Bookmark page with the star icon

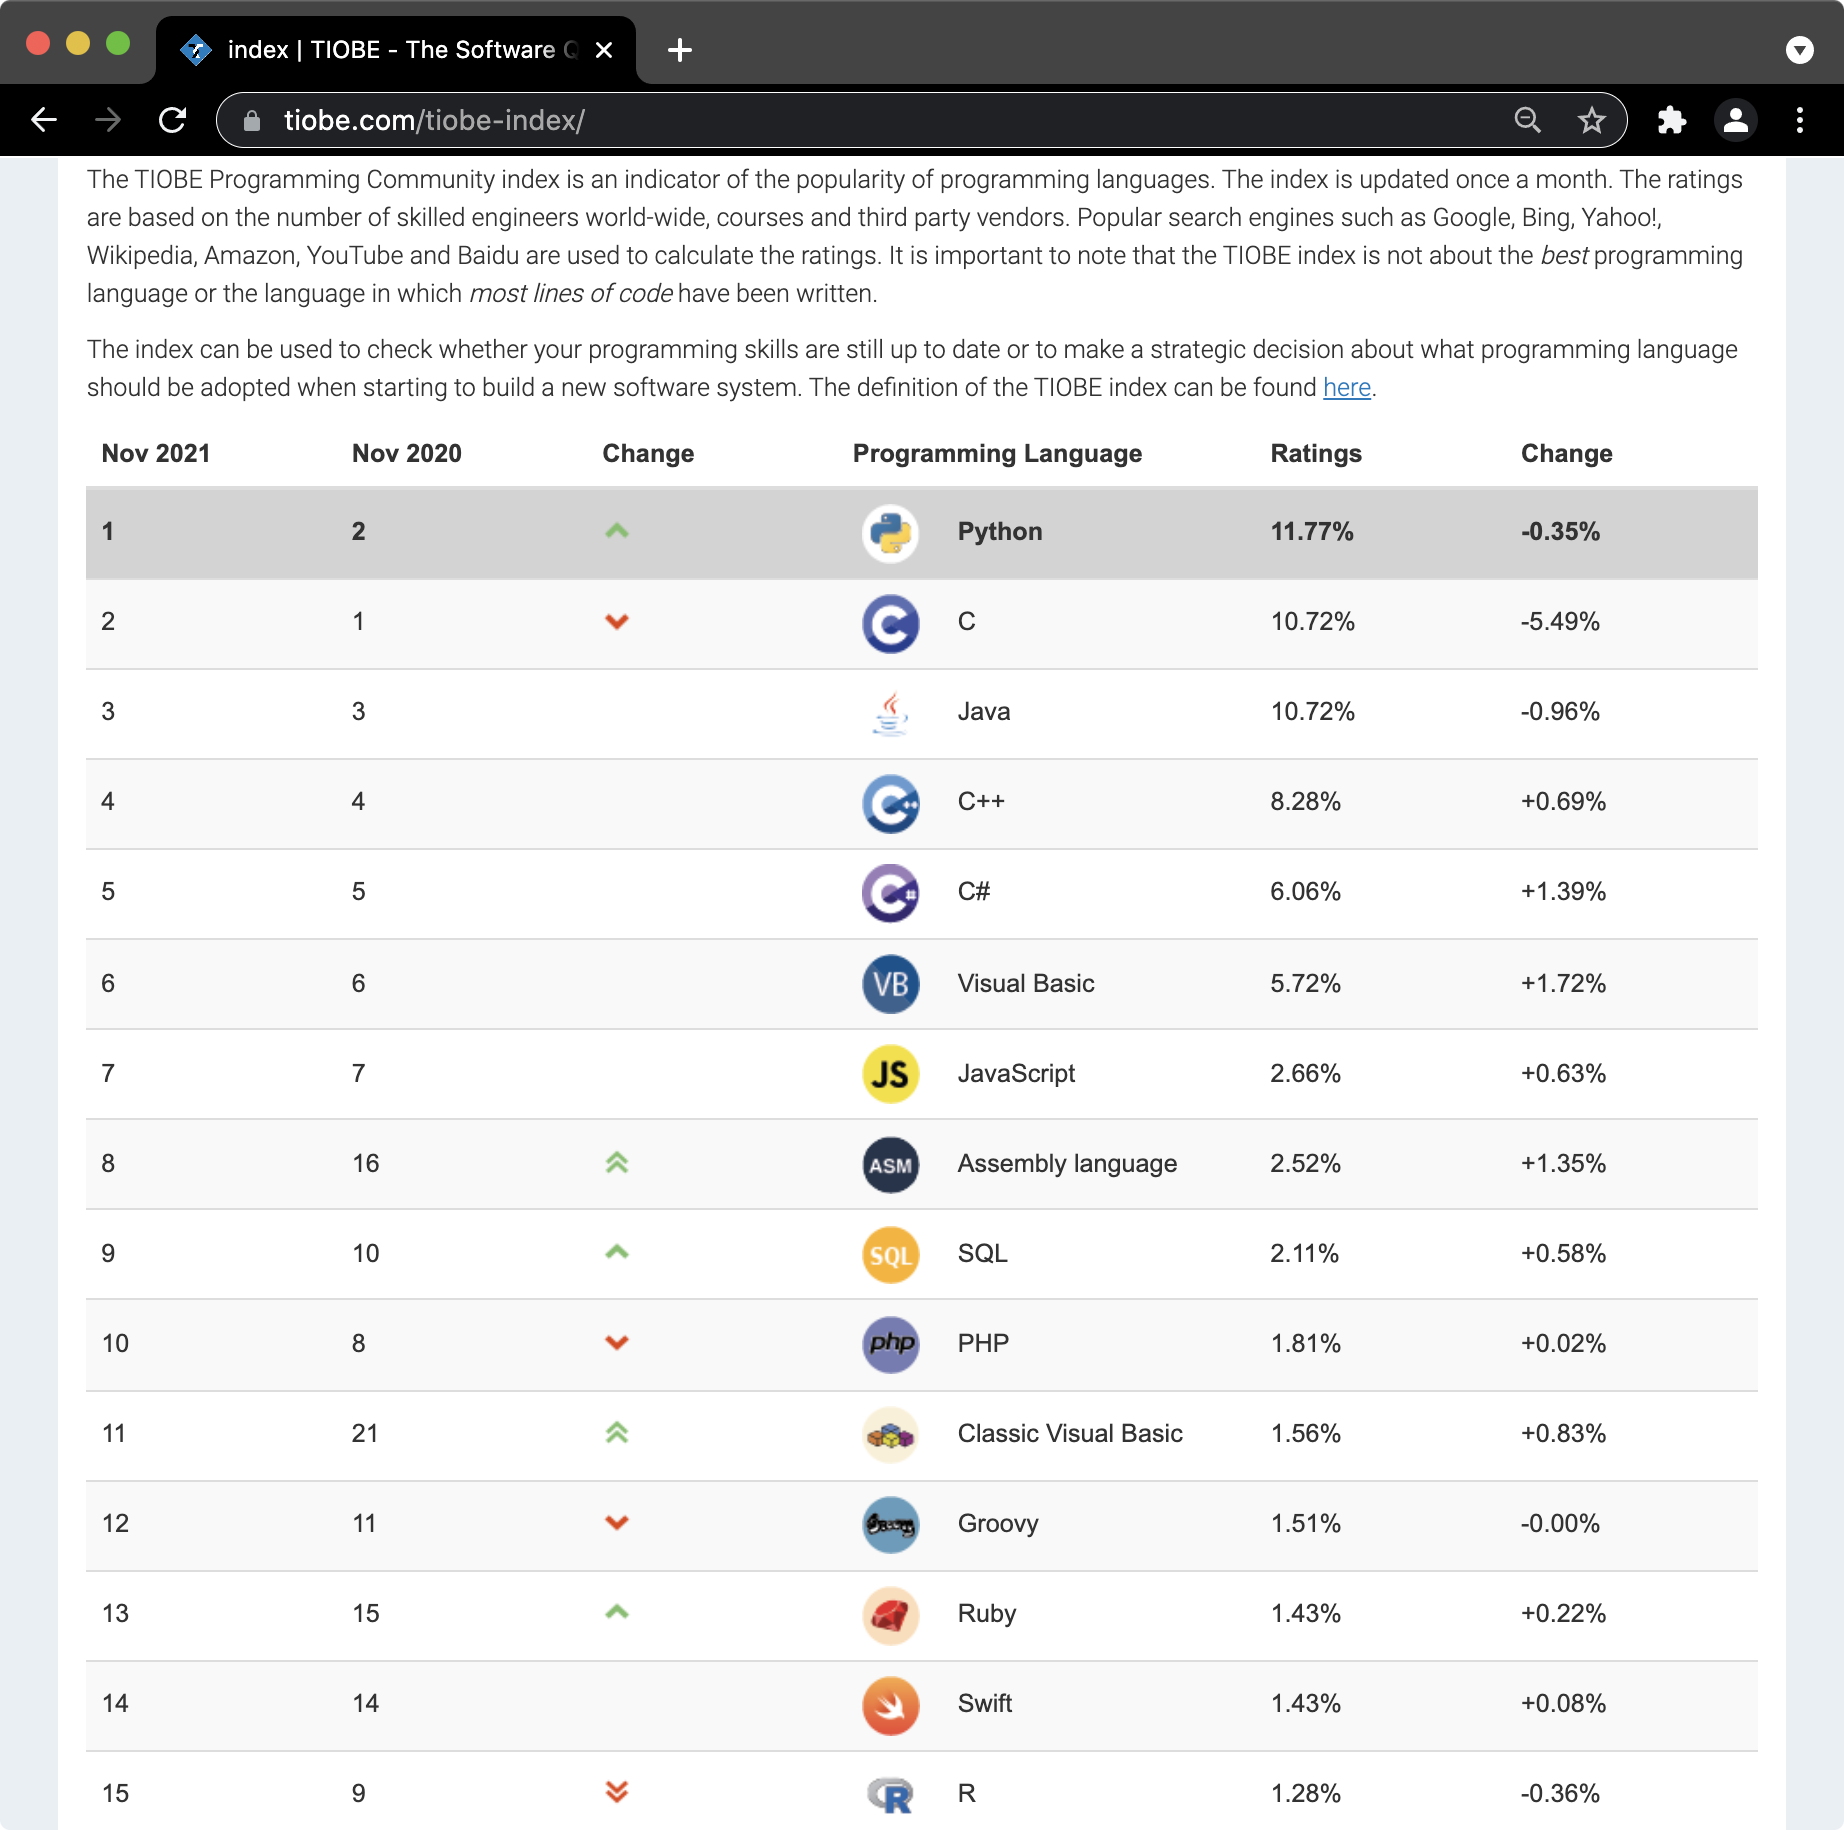click(x=1591, y=120)
